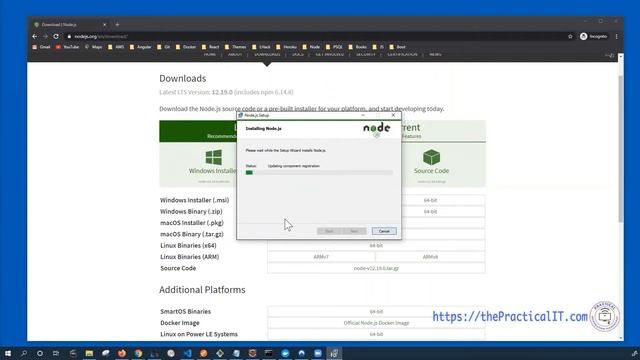Click the disabled Back button in Node.js Setup

329,231
